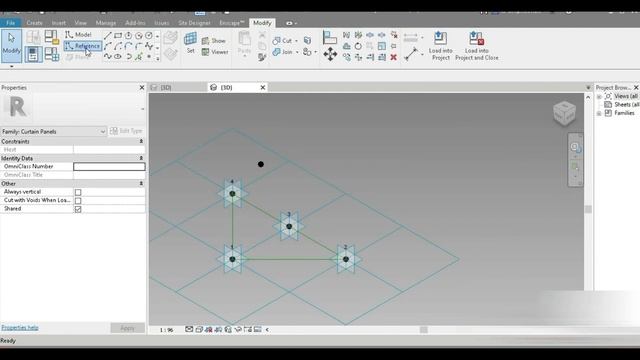Click the Measure between two references icon
This screenshot has height=360, width=640.
411,54
